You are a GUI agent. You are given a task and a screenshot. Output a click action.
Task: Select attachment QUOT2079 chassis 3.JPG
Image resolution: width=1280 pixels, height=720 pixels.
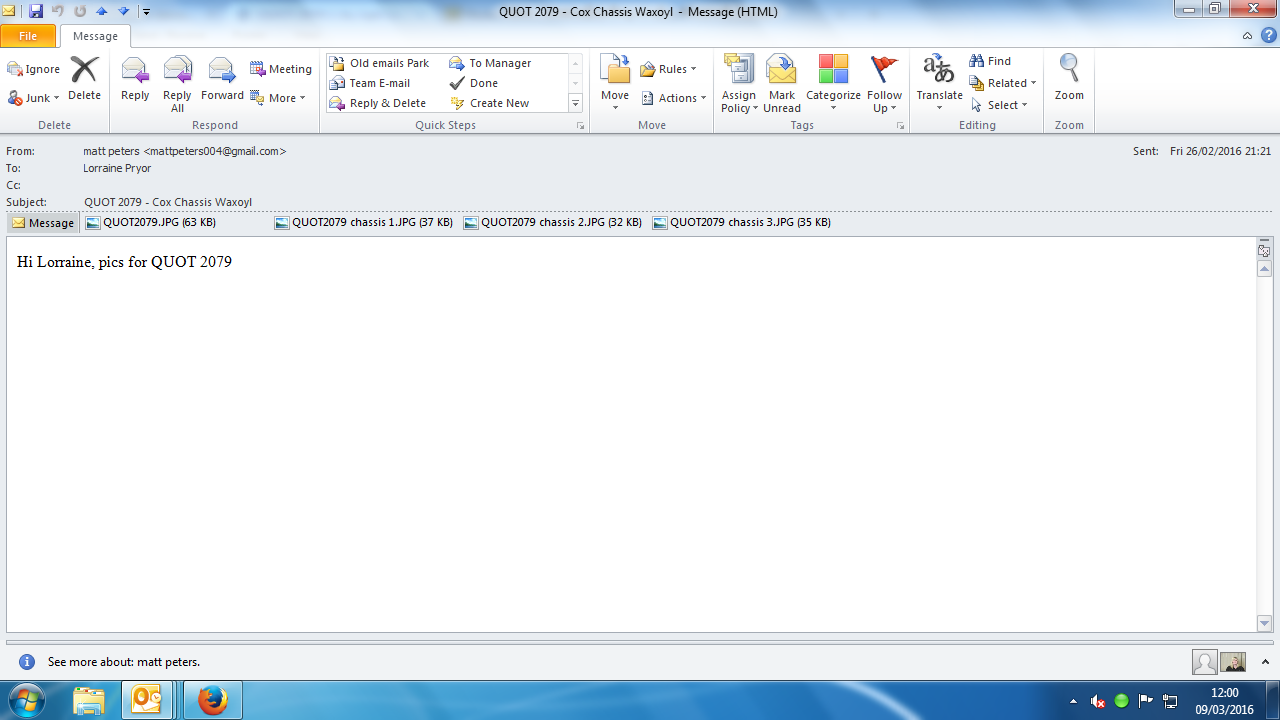tap(742, 223)
